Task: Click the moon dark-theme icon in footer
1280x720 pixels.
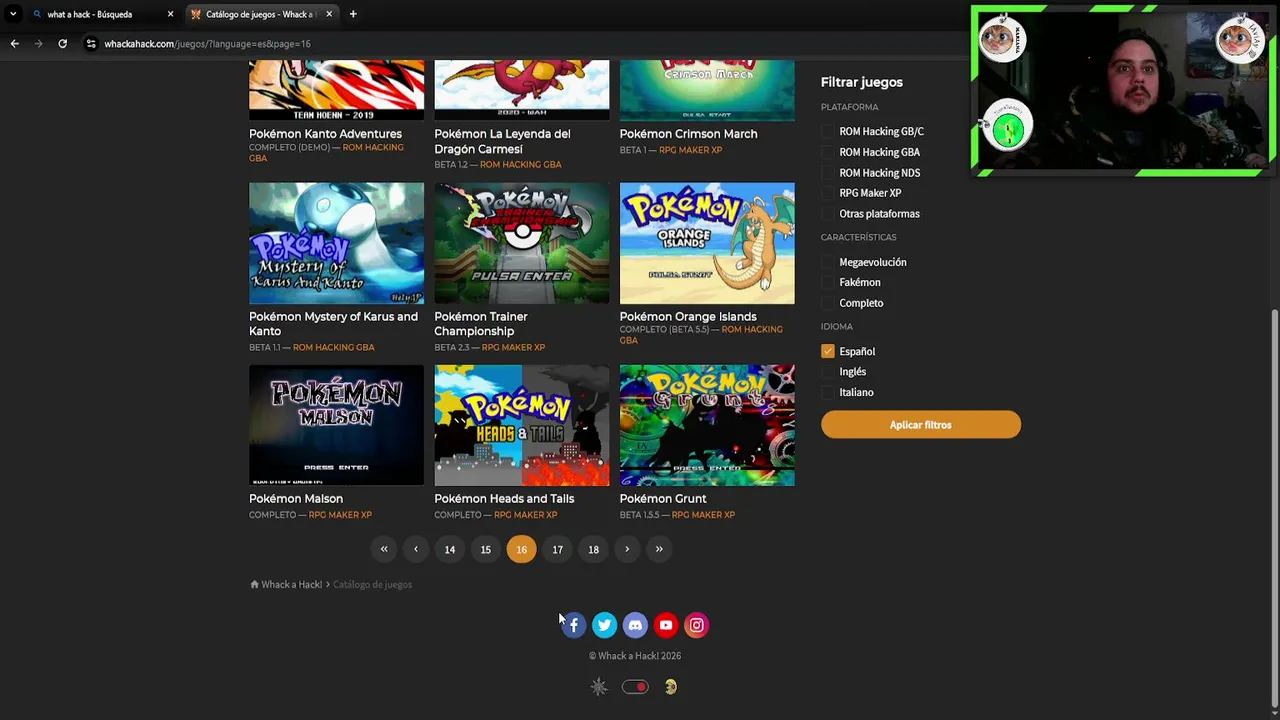Action: pyautogui.click(x=671, y=687)
